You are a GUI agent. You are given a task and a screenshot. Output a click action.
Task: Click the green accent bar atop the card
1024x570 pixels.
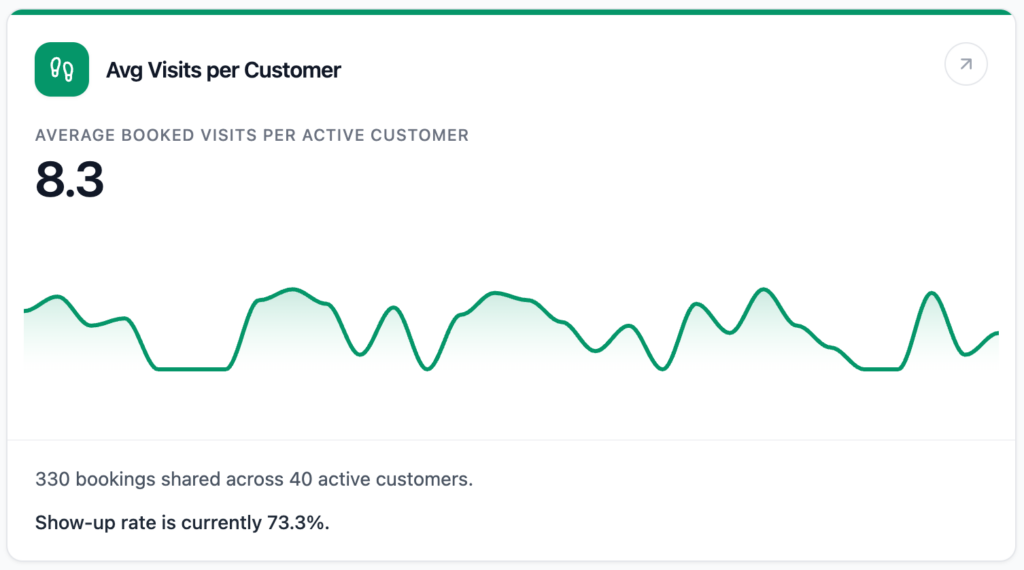512,12
